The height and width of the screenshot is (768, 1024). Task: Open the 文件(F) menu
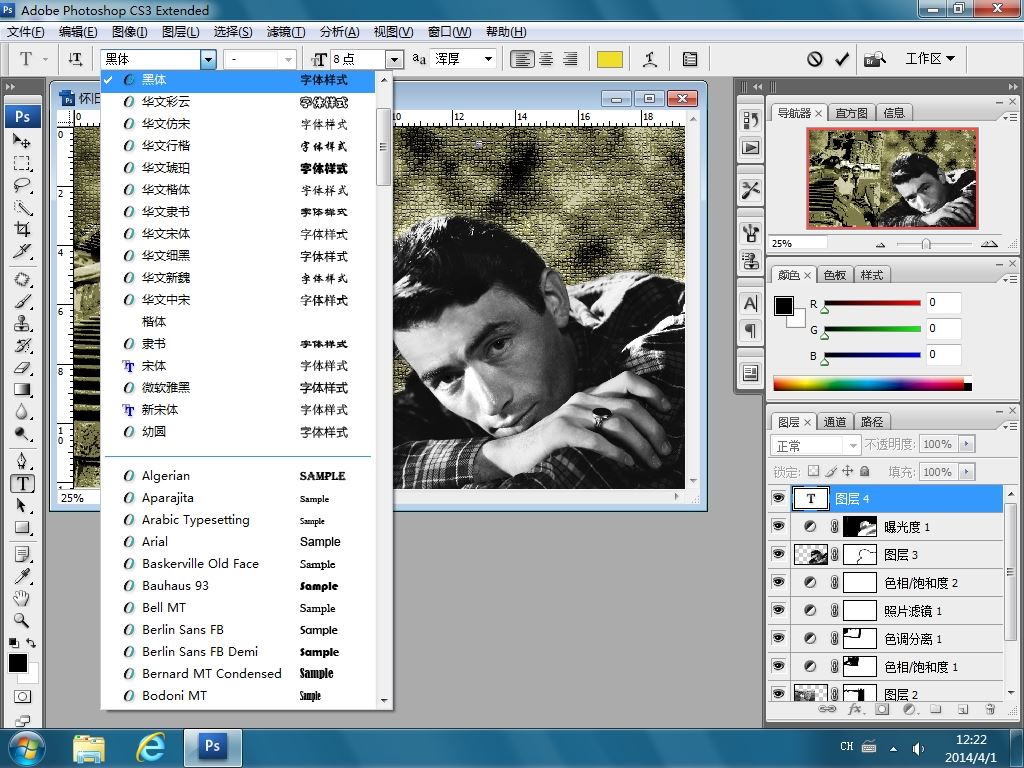pyautogui.click(x=25, y=32)
